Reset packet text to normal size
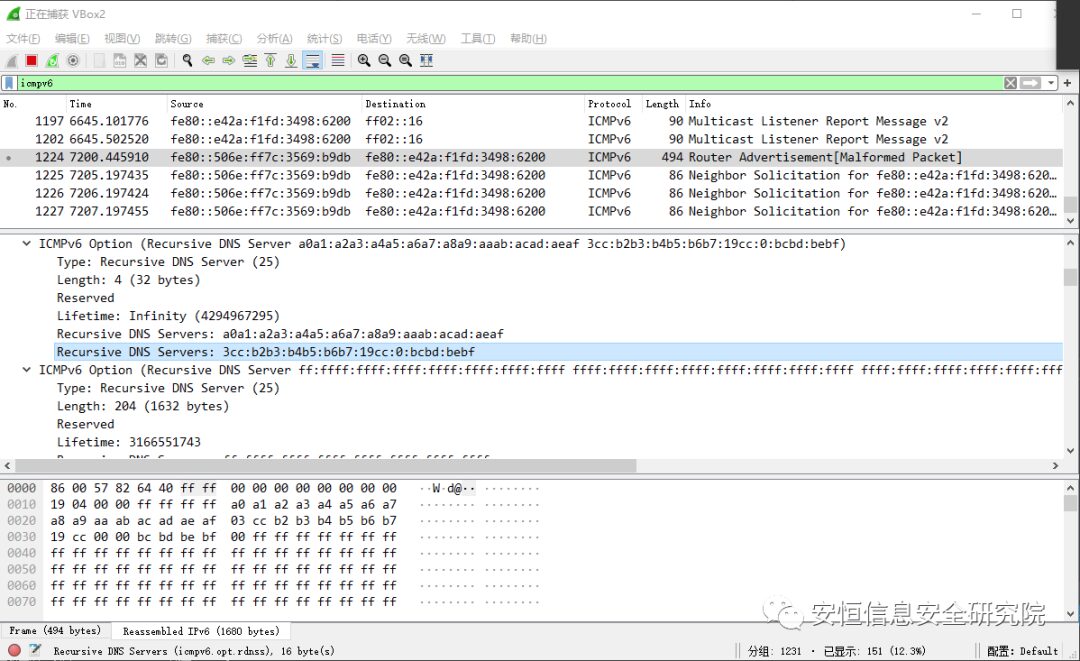Viewport: 1080px width, 661px height. pyautogui.click(x=406, y=61)
